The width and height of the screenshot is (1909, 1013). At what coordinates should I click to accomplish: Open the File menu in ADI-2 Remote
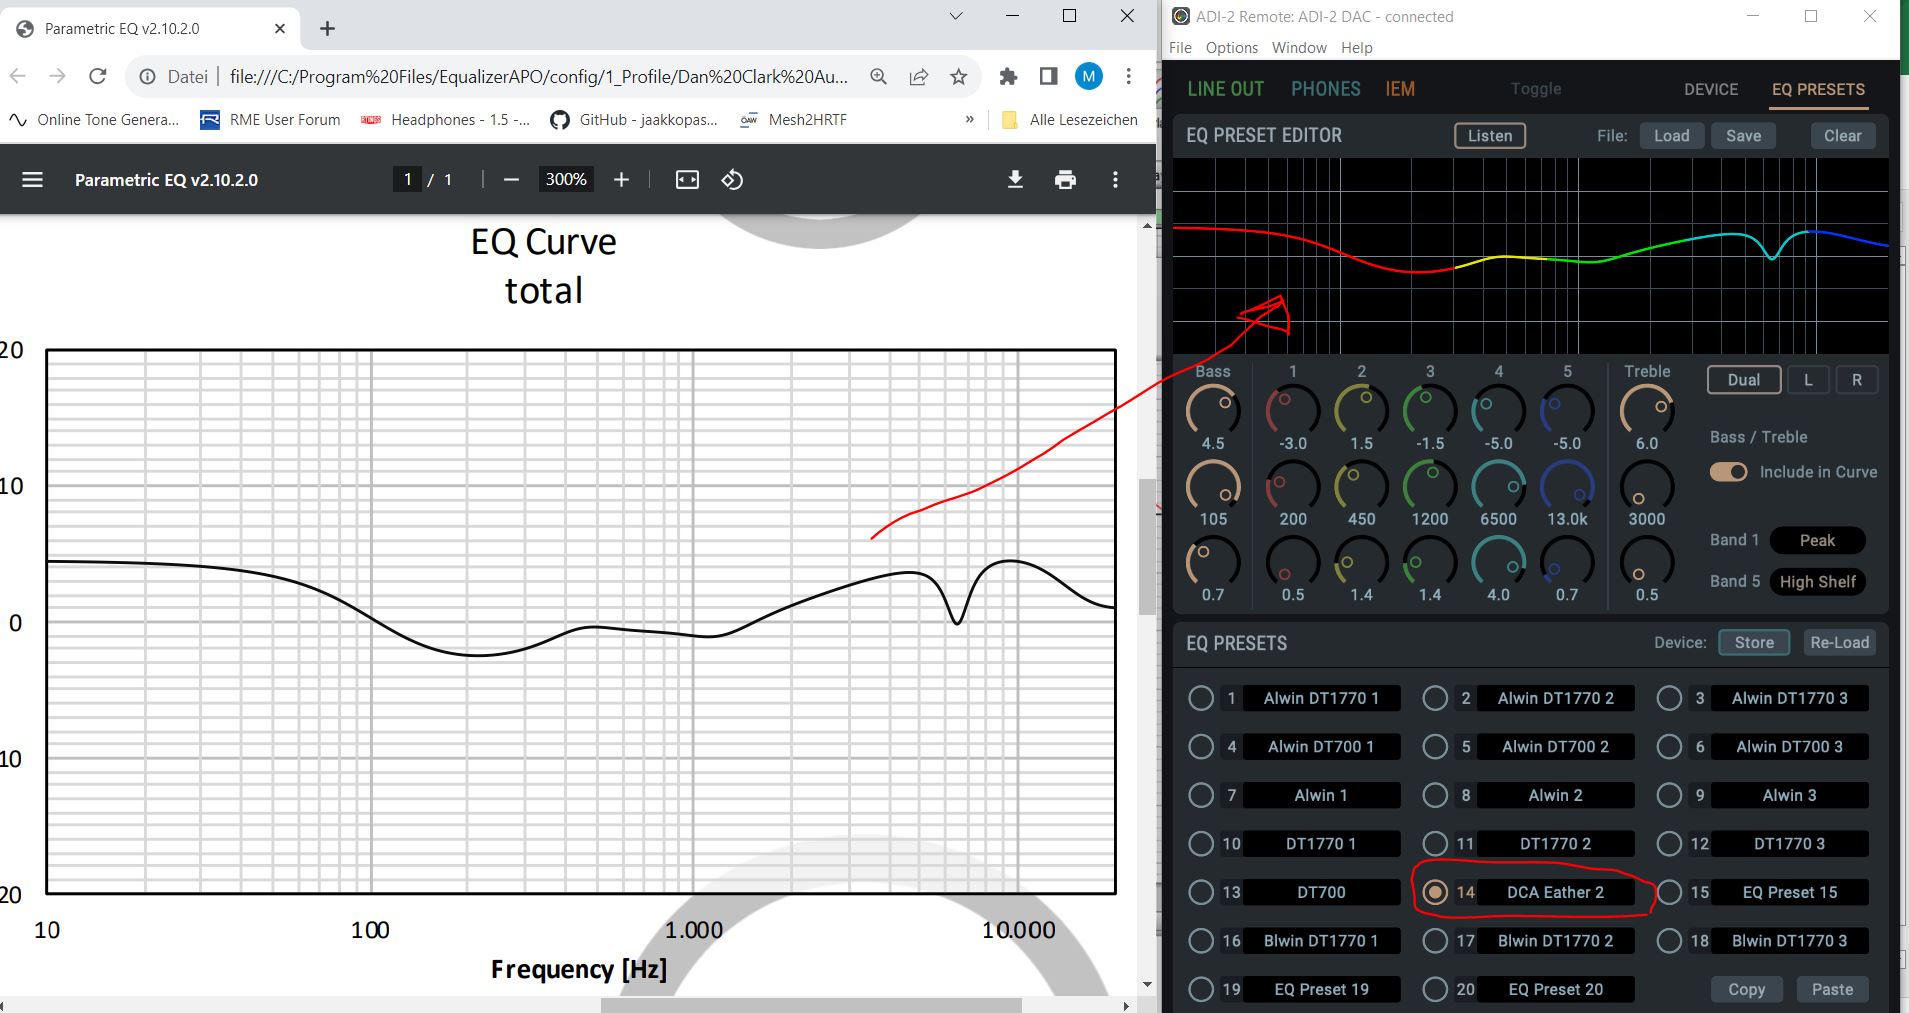tap(1180, 48)
